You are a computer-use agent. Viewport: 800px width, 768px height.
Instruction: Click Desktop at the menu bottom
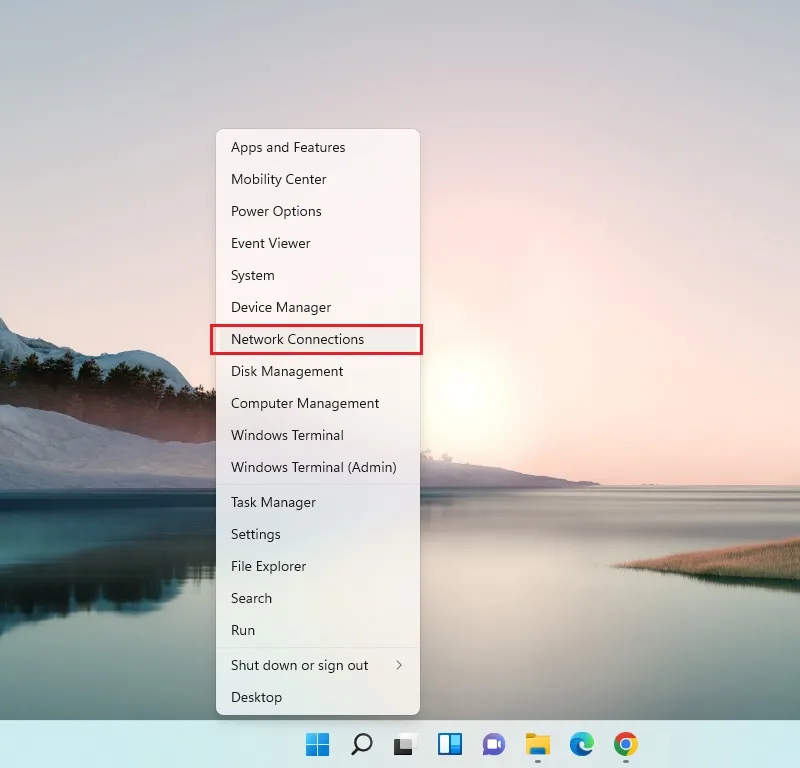click(318, 698)
